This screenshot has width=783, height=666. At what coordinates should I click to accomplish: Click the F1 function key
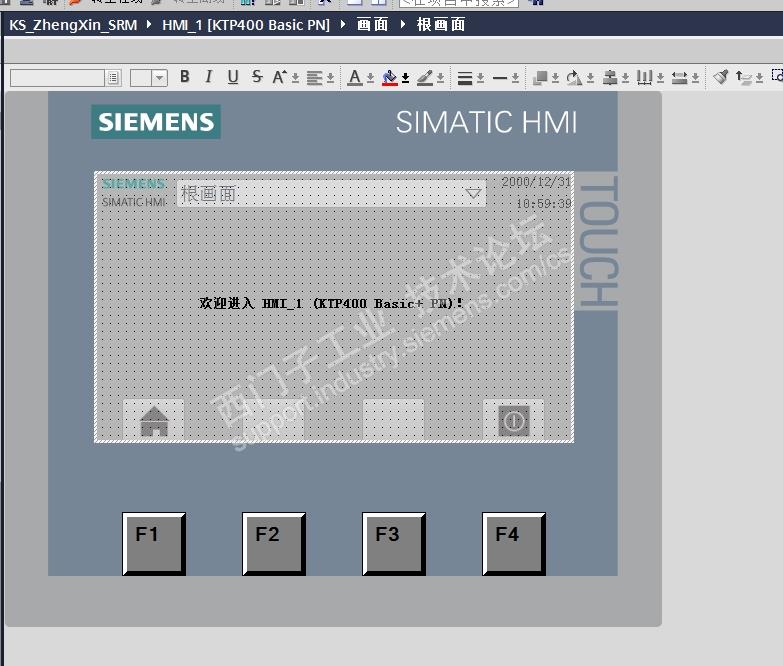[154, 544]
